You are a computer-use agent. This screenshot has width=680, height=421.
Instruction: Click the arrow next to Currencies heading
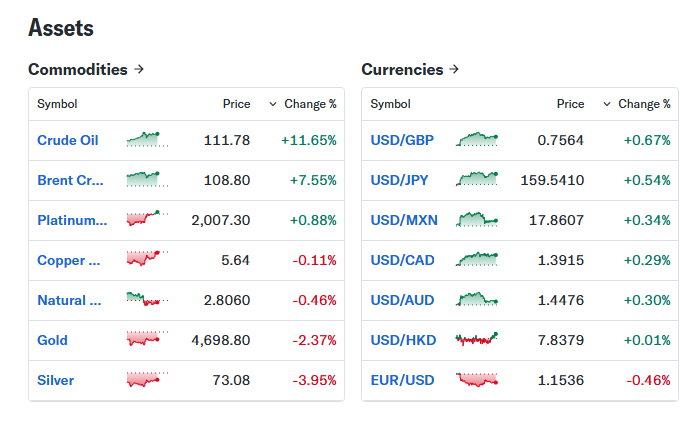[x=454, y=69]
